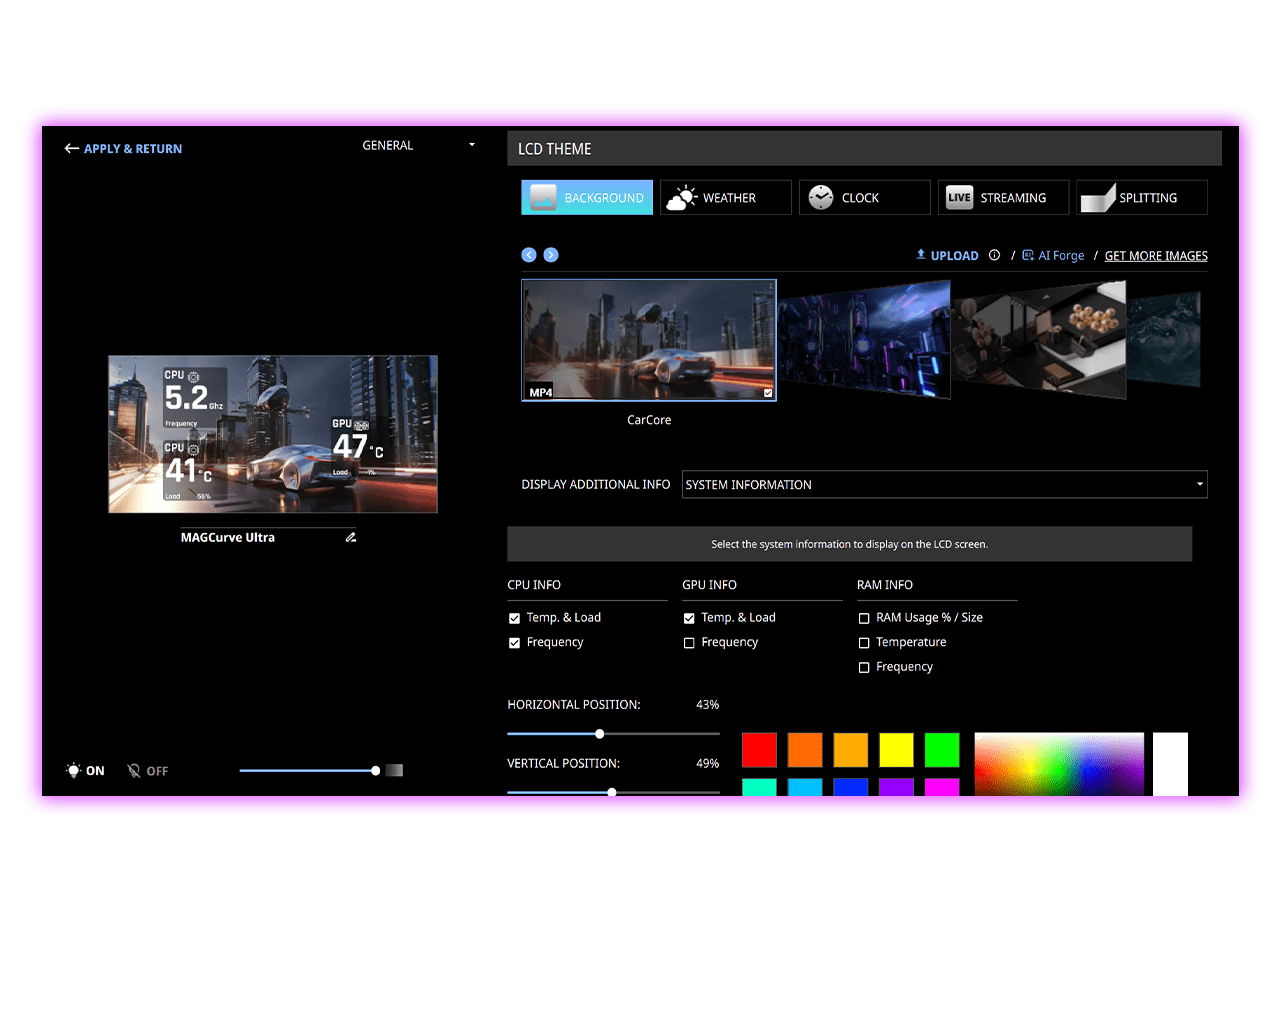1280x1016 pixels.
Task: Click the previous image arrow
Action: [x=529, y=255]
